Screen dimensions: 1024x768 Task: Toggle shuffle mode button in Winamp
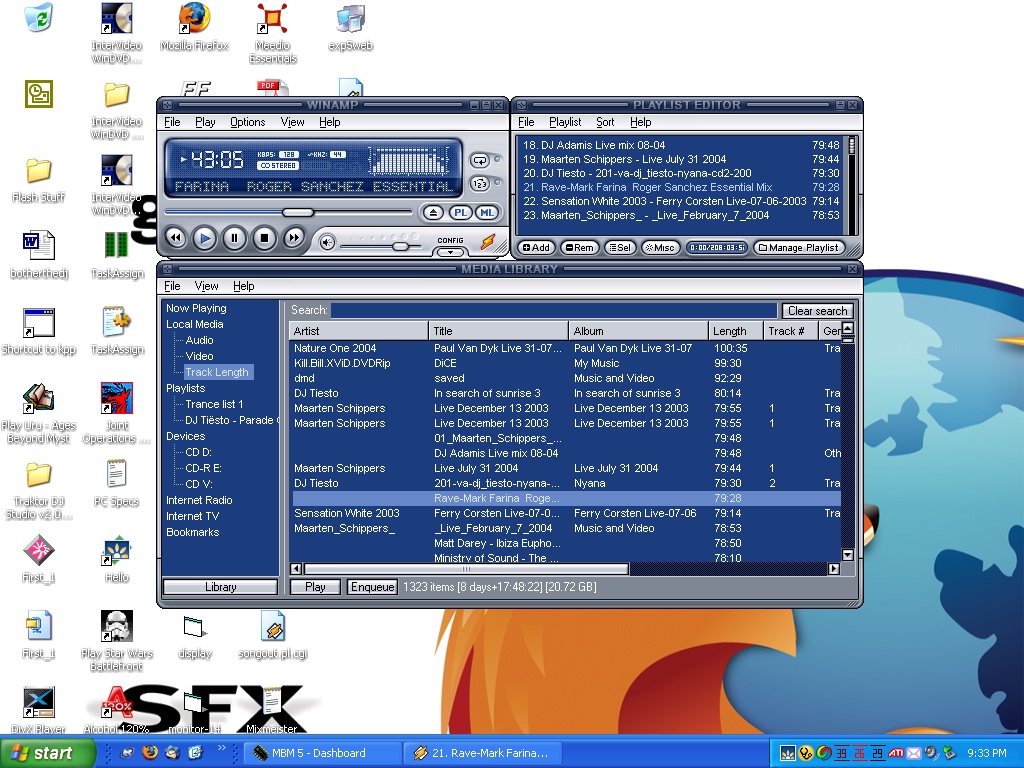(479, 184)
